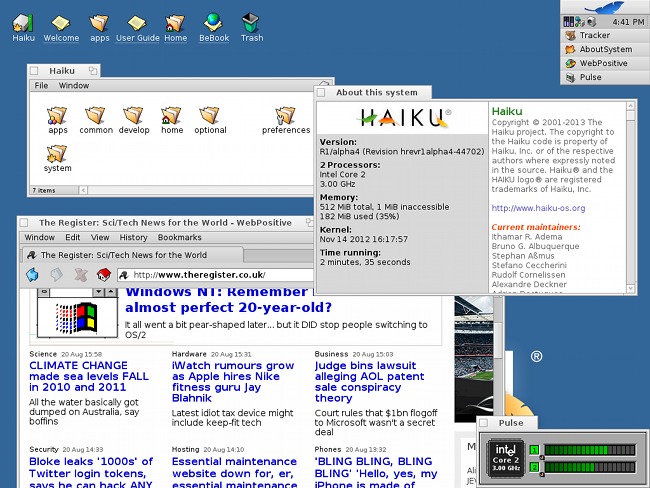Click '7 items' count in Haiku window

tap(44, 190)
